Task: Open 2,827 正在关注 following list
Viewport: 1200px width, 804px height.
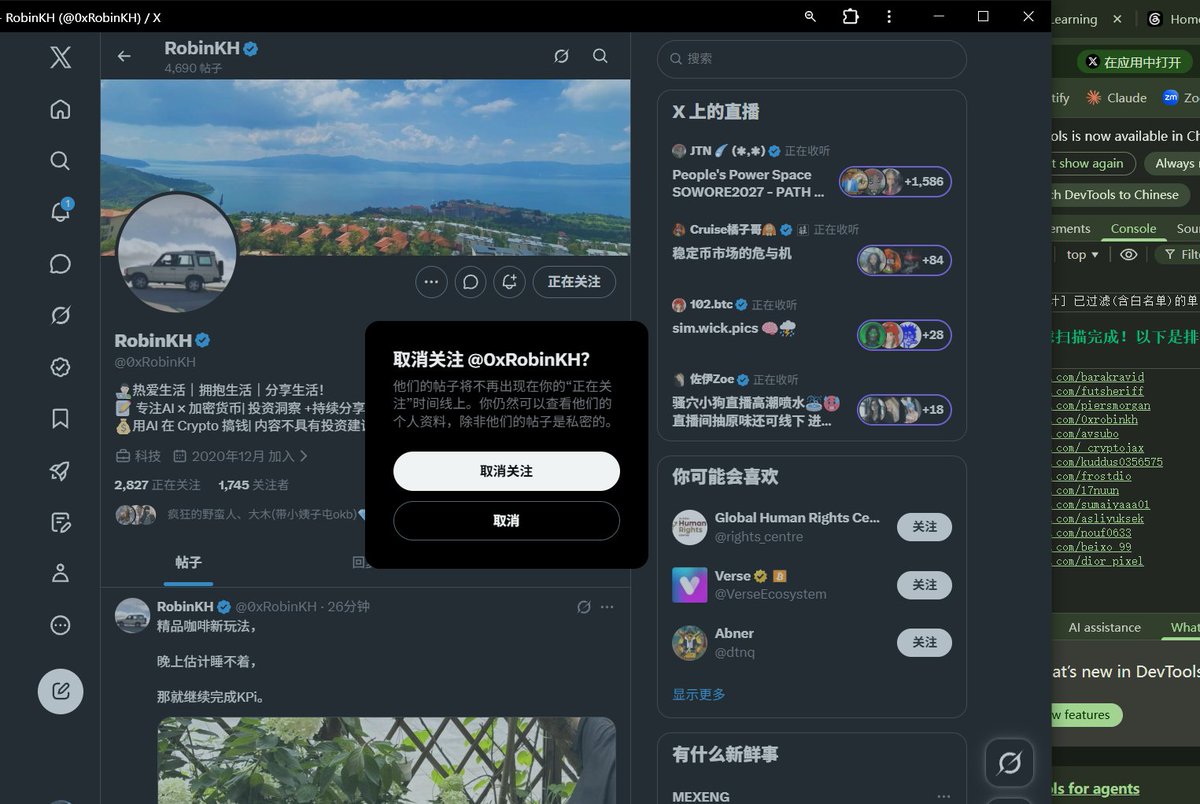Action: click(x=157, y=485)
